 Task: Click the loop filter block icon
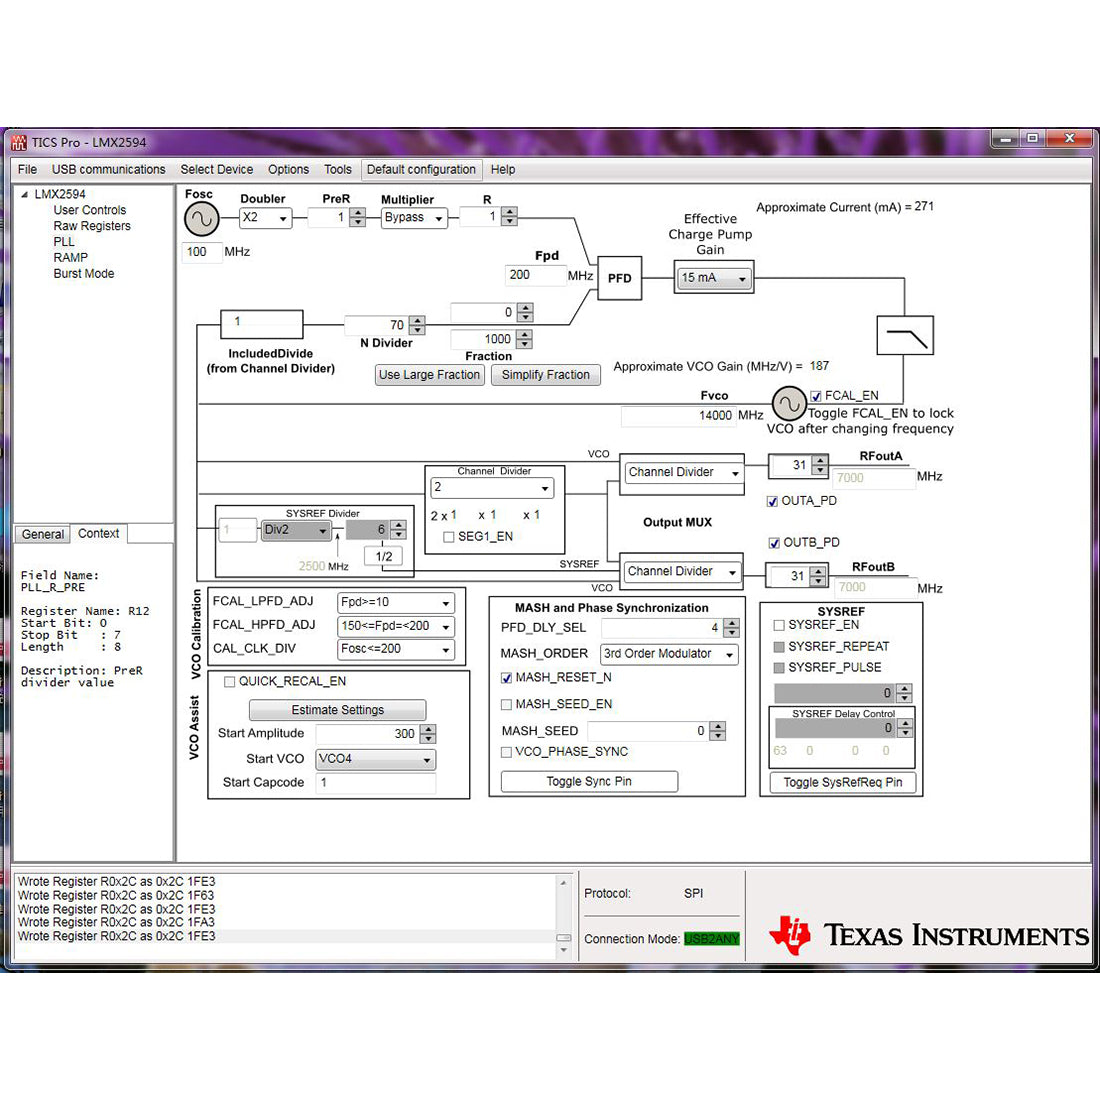pos(904,336)
